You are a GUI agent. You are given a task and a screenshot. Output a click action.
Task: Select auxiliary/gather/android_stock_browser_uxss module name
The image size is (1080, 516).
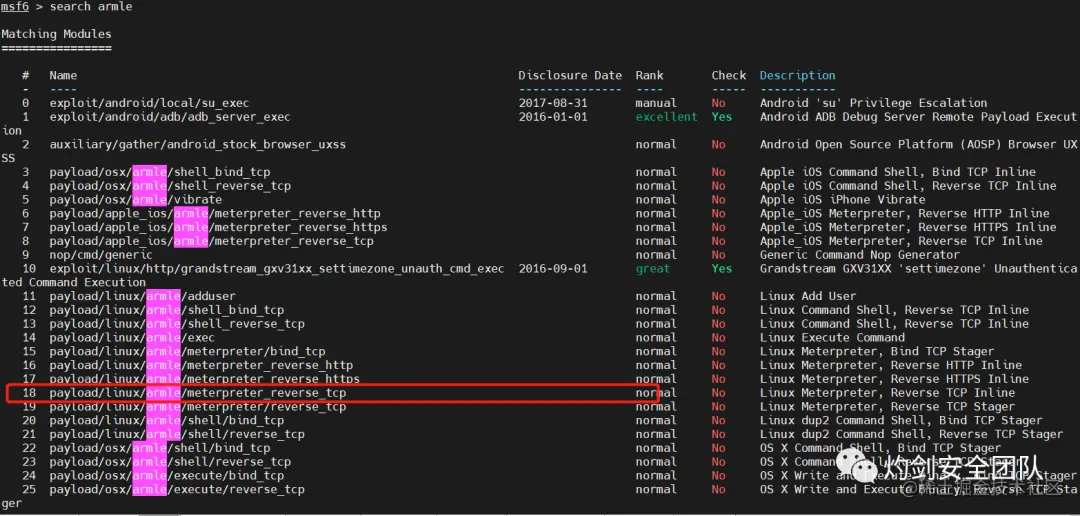(x=198, y=144)
